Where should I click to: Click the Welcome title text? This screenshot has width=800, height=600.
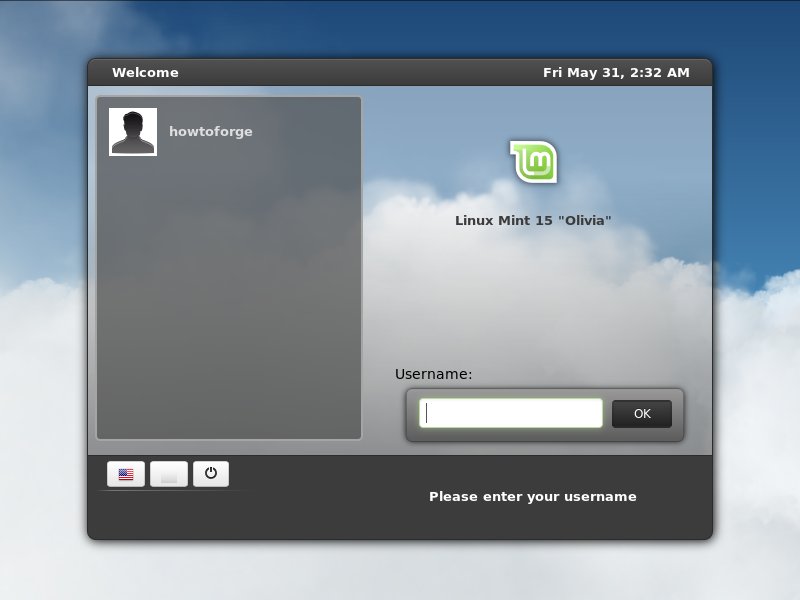[145, 72]
